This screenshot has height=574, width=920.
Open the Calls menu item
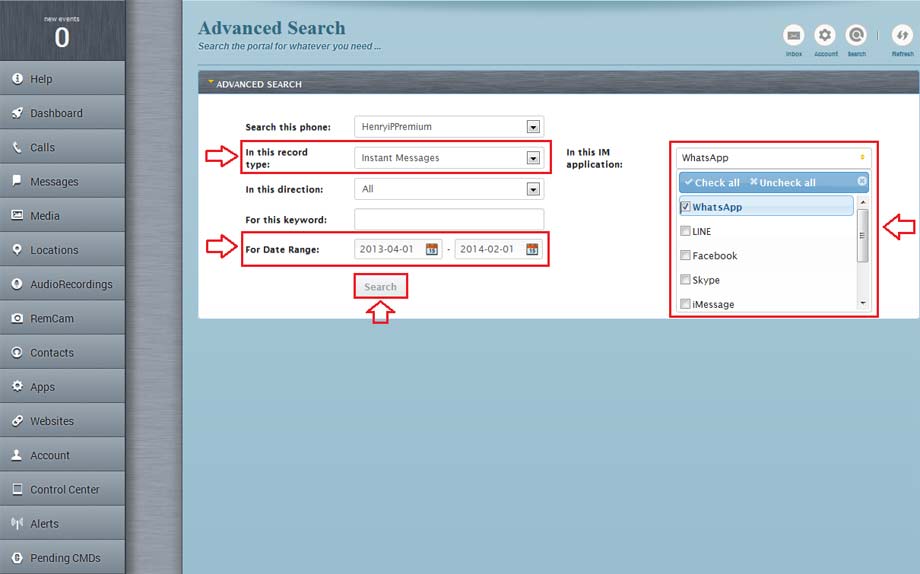(x=62, y=147)
